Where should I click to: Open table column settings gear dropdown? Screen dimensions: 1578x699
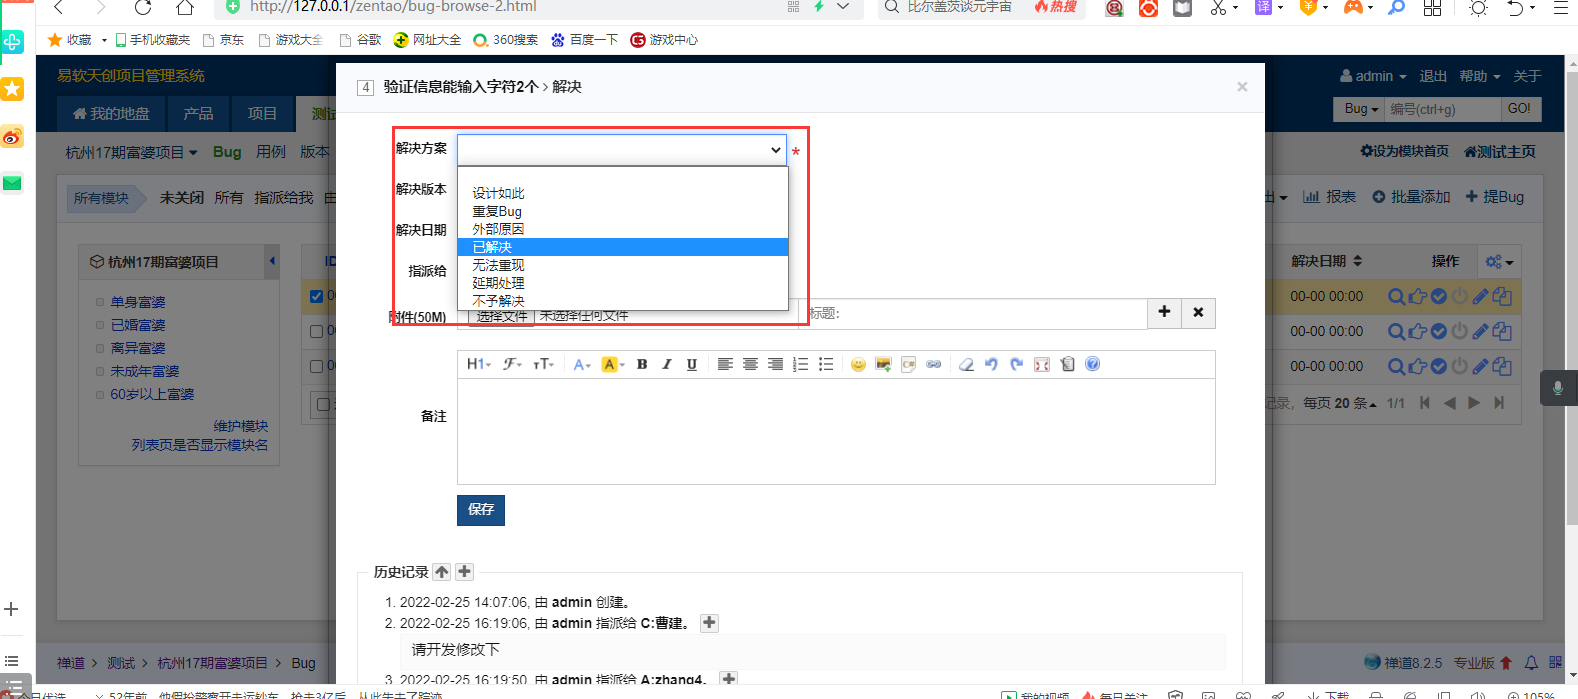[x=1499, y=261]
